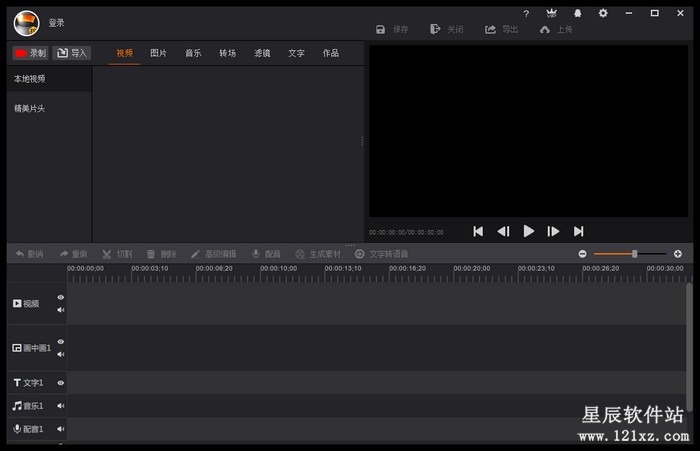The width and height of the screenshot is (700, 451).
Task: Click timeline ruler at 00:00:10;00
Action: [x=279, y=269]
